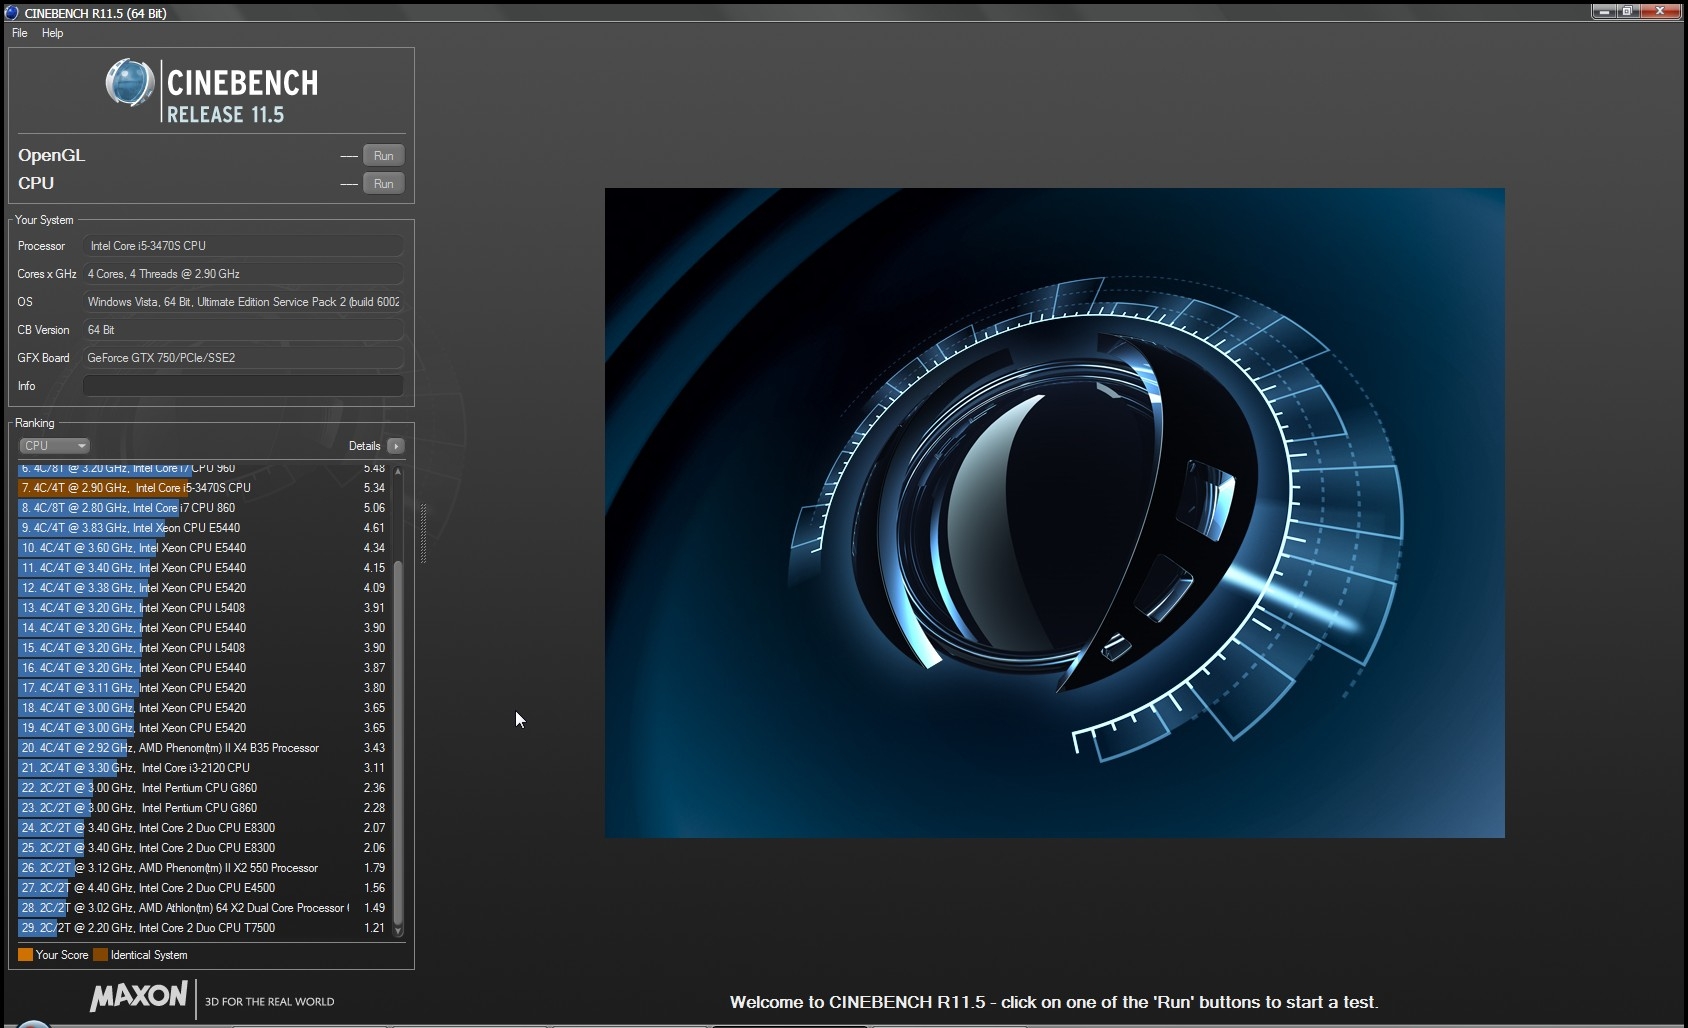Click the ranking list scroll-up arrow
The image size is (1688, 1028).
pyautogui.click(x=398, y=471)
